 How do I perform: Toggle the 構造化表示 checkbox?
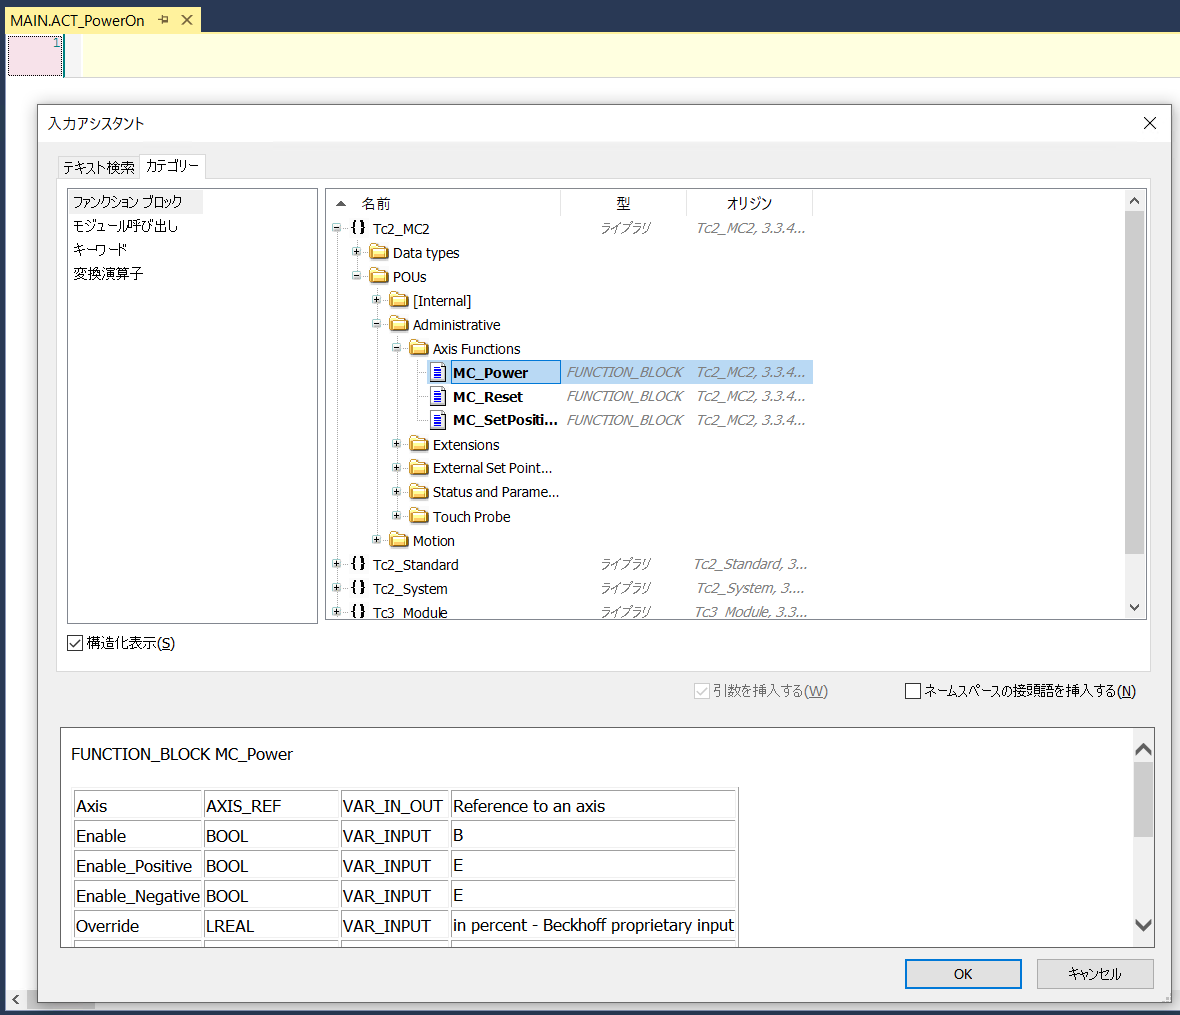75,643
